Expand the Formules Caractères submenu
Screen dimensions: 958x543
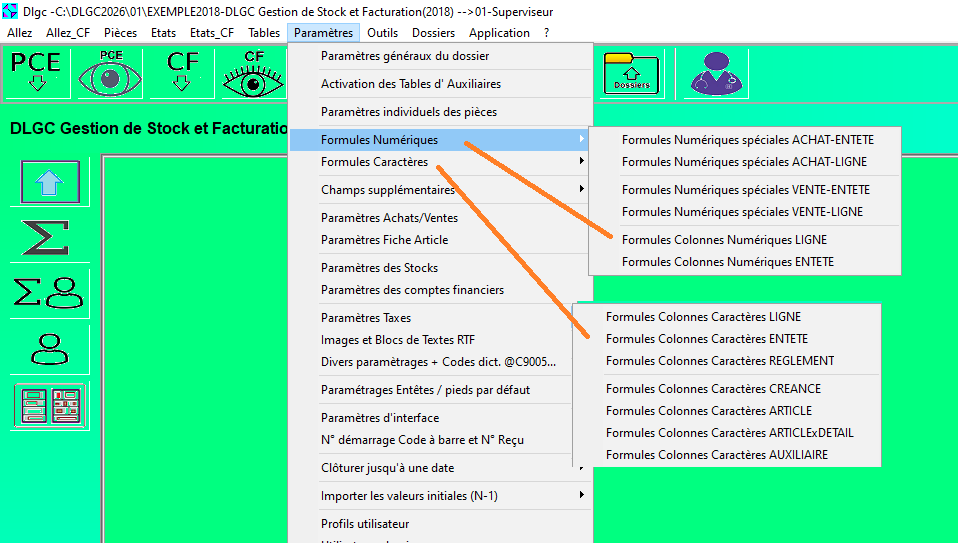(374, 162)
